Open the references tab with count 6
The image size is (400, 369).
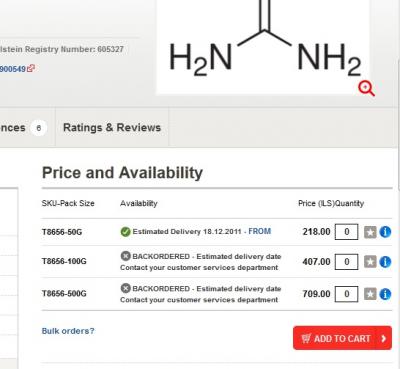tap(23, 127)
